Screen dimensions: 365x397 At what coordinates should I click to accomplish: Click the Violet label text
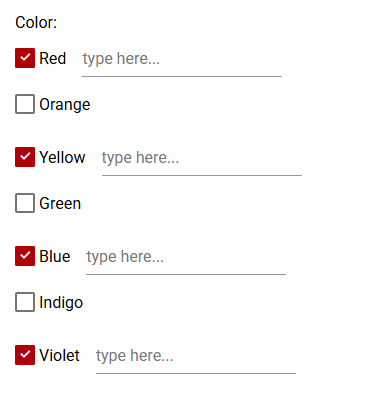click(59, 355)
